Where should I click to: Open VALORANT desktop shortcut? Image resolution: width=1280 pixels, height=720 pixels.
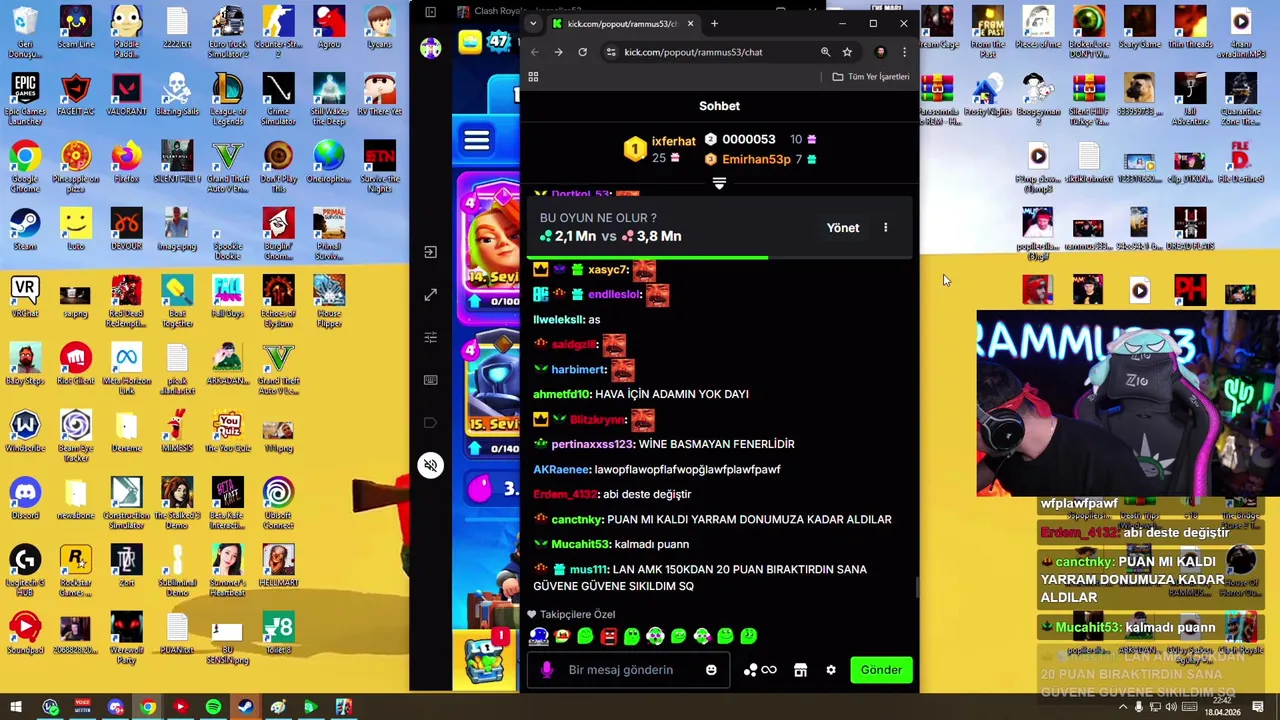point(126,96)
